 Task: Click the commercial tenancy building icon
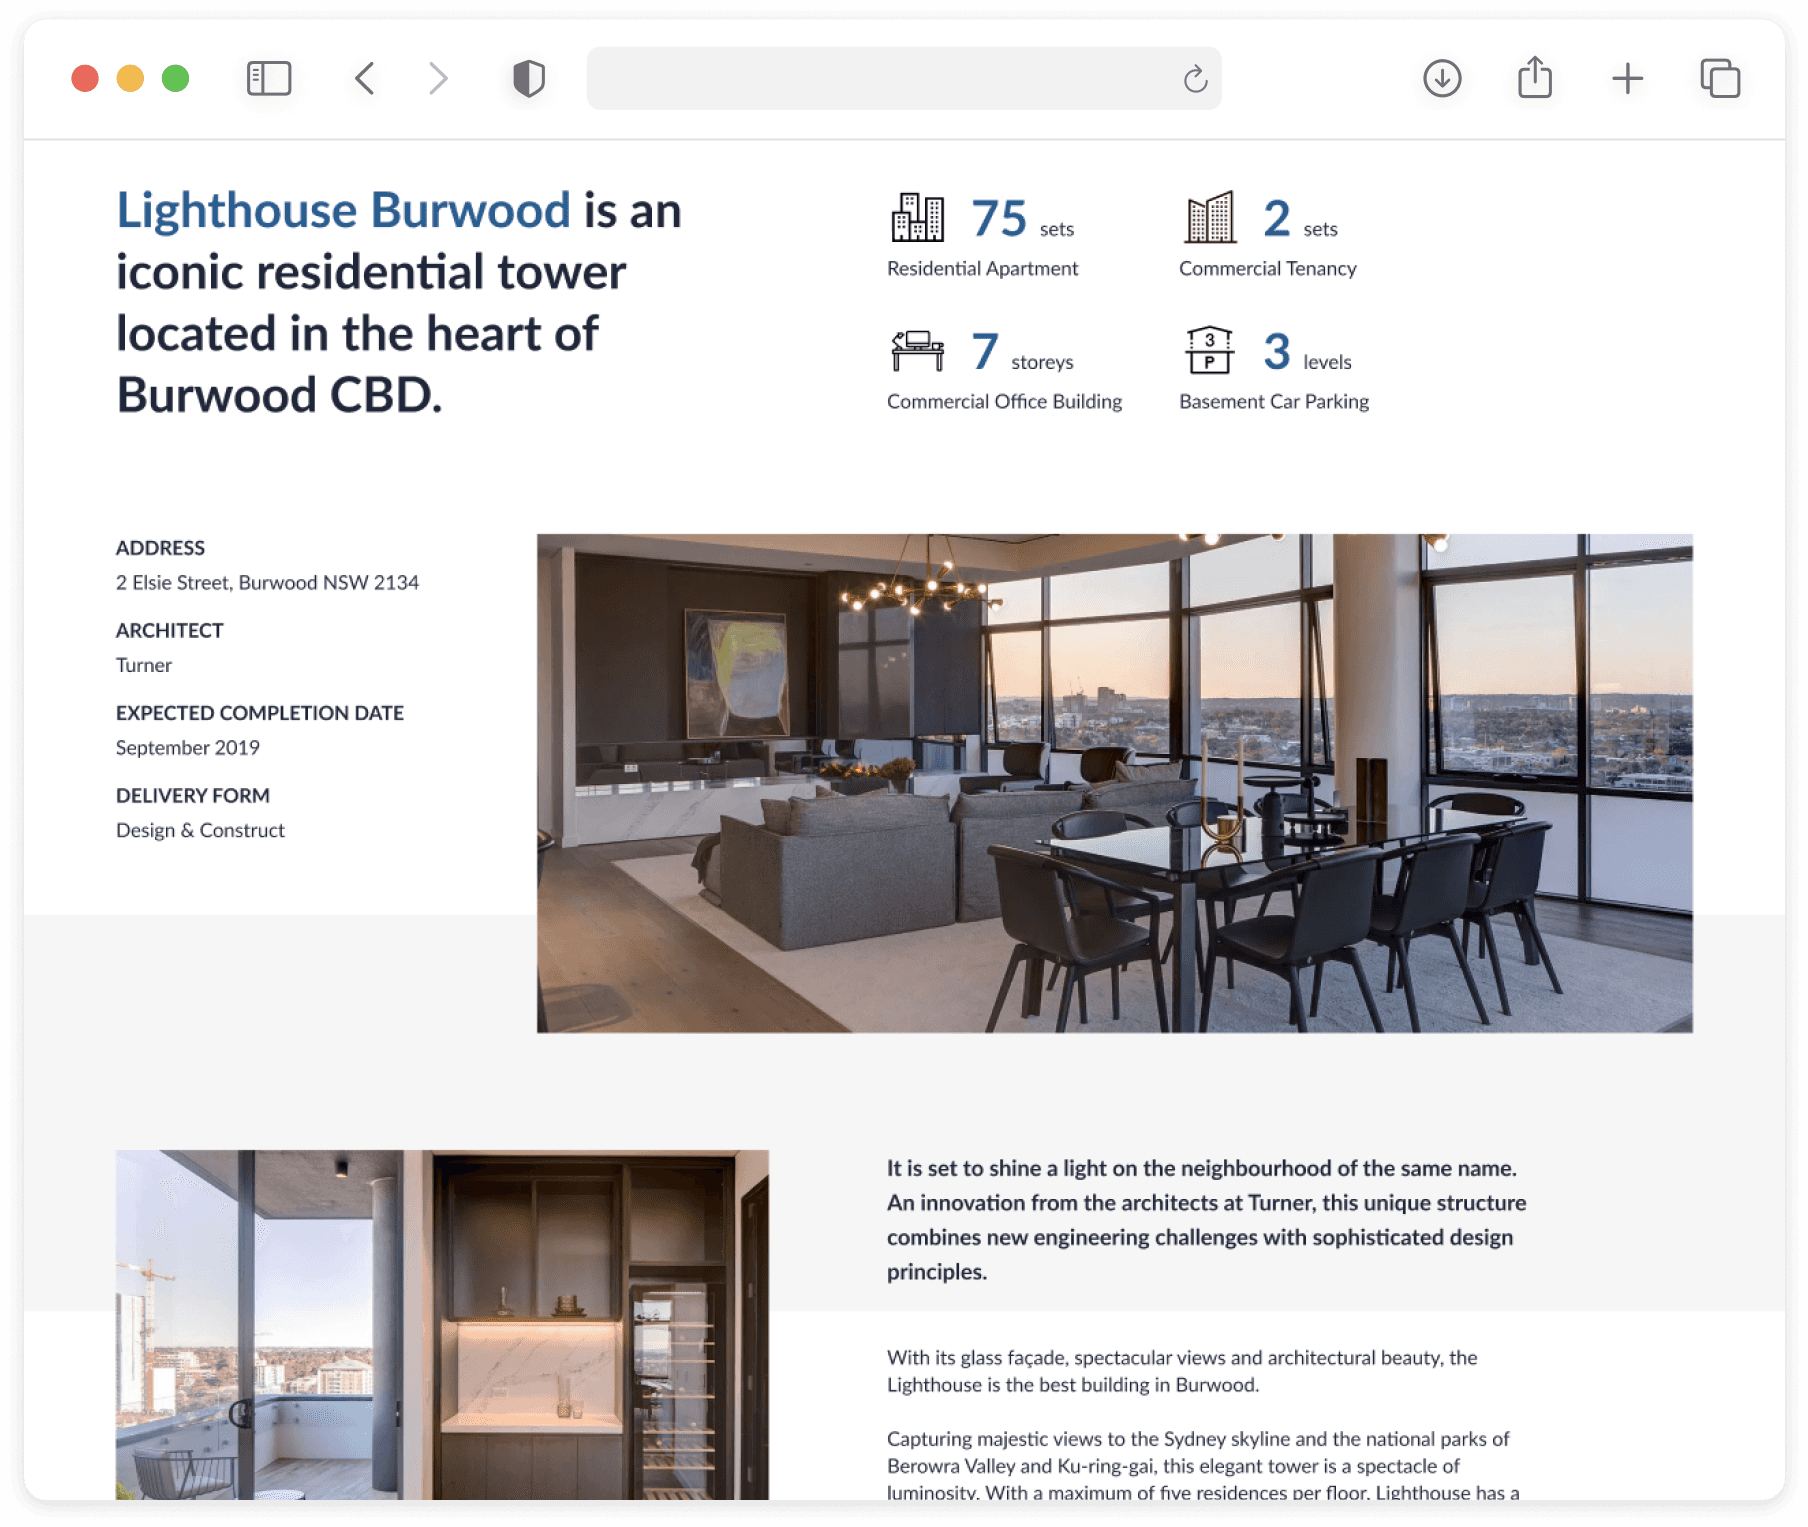pyautogui.click(x=1210, y=217)
